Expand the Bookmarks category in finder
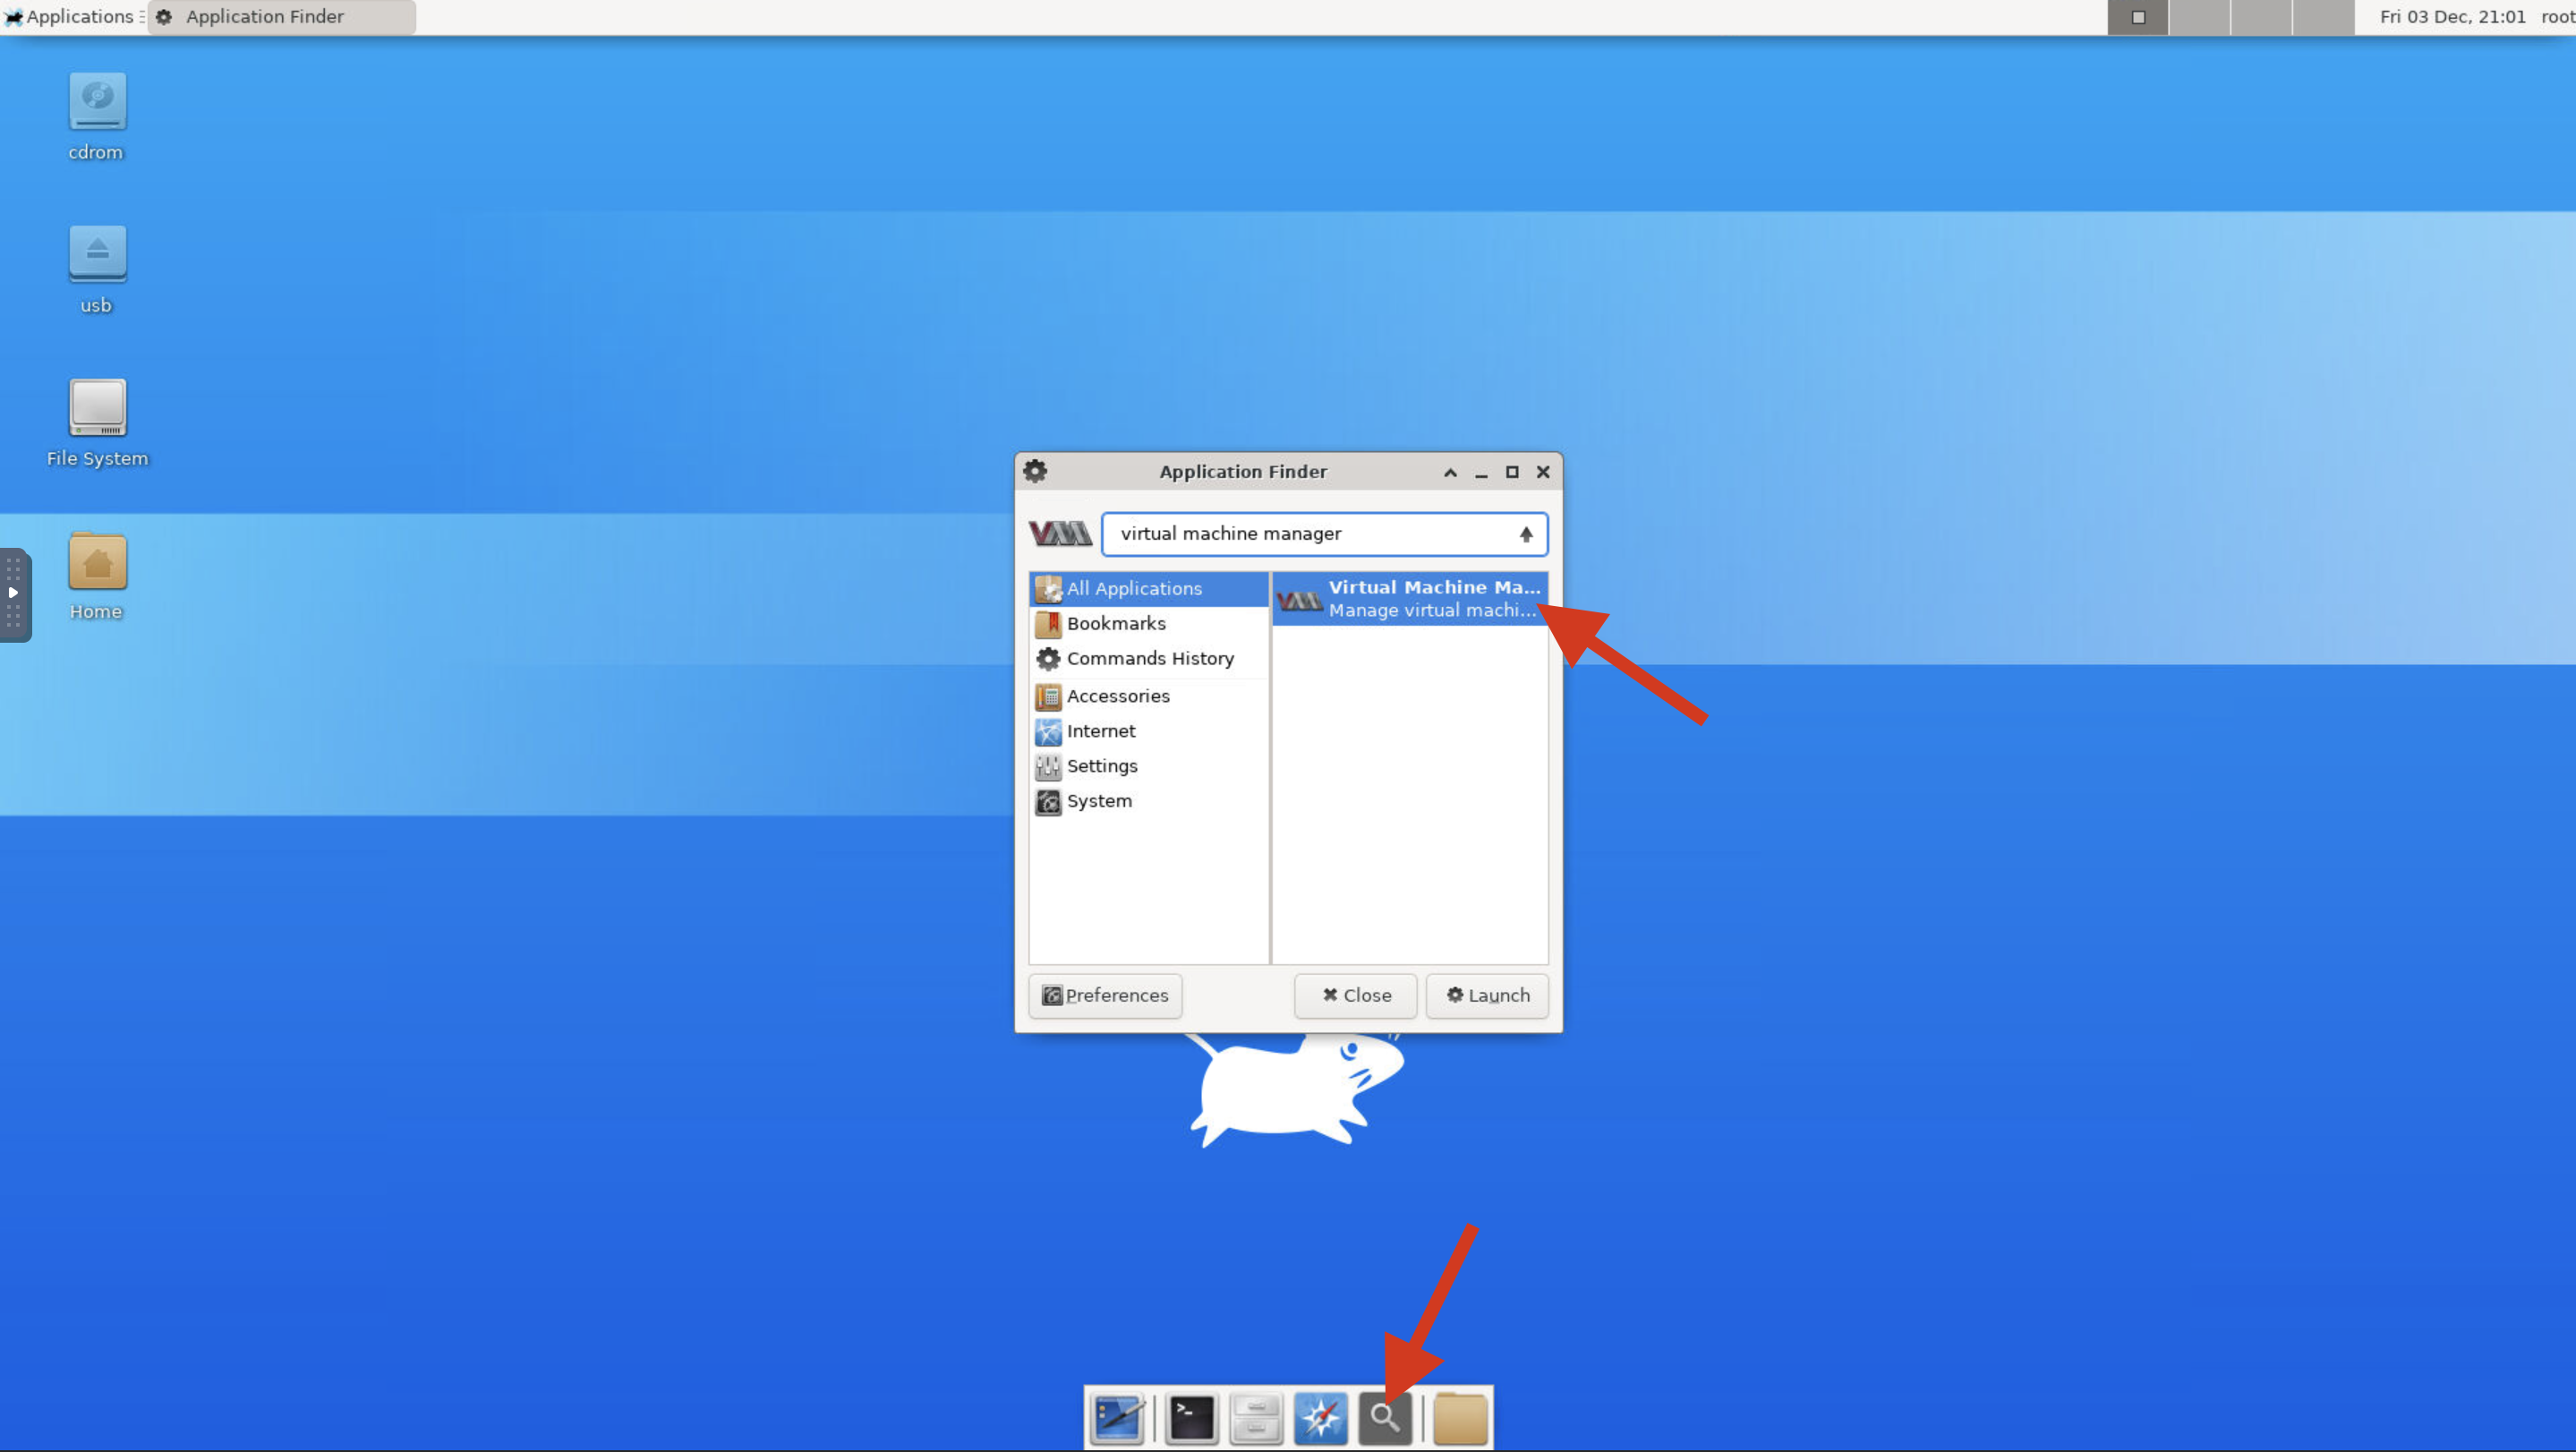This screenshot has width=2576, height=1452. [x=1114, y=622]
